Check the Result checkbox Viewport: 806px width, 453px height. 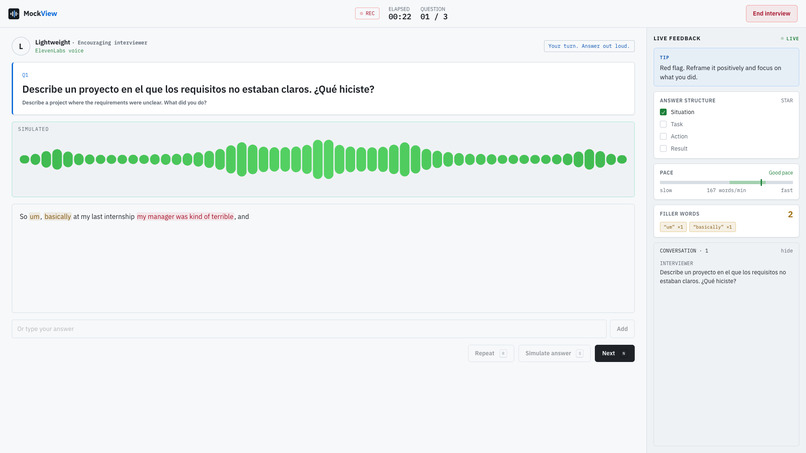(663, 149)
